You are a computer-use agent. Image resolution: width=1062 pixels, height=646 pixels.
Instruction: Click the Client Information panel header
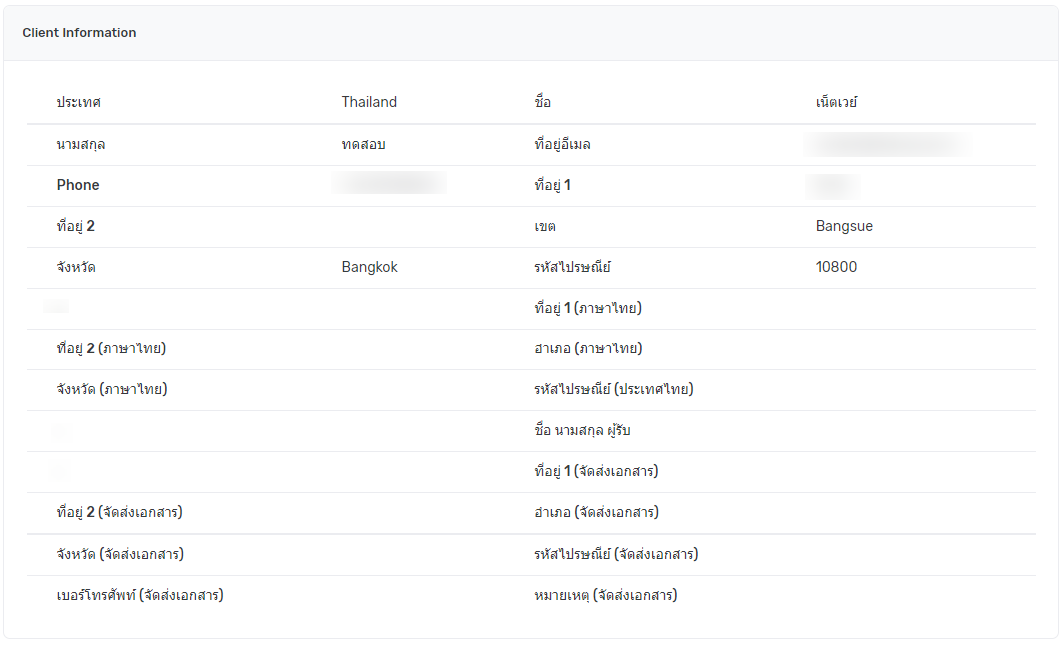pos(80,33)
